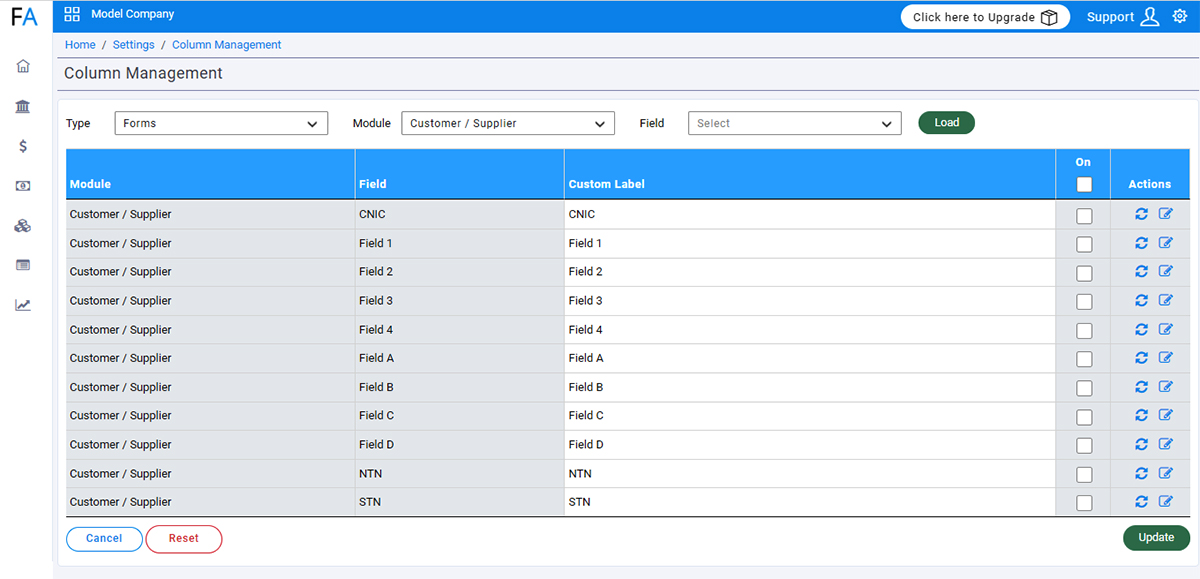
Task: Click the refresh icon in the Field D row
Action: point(1141,444)
